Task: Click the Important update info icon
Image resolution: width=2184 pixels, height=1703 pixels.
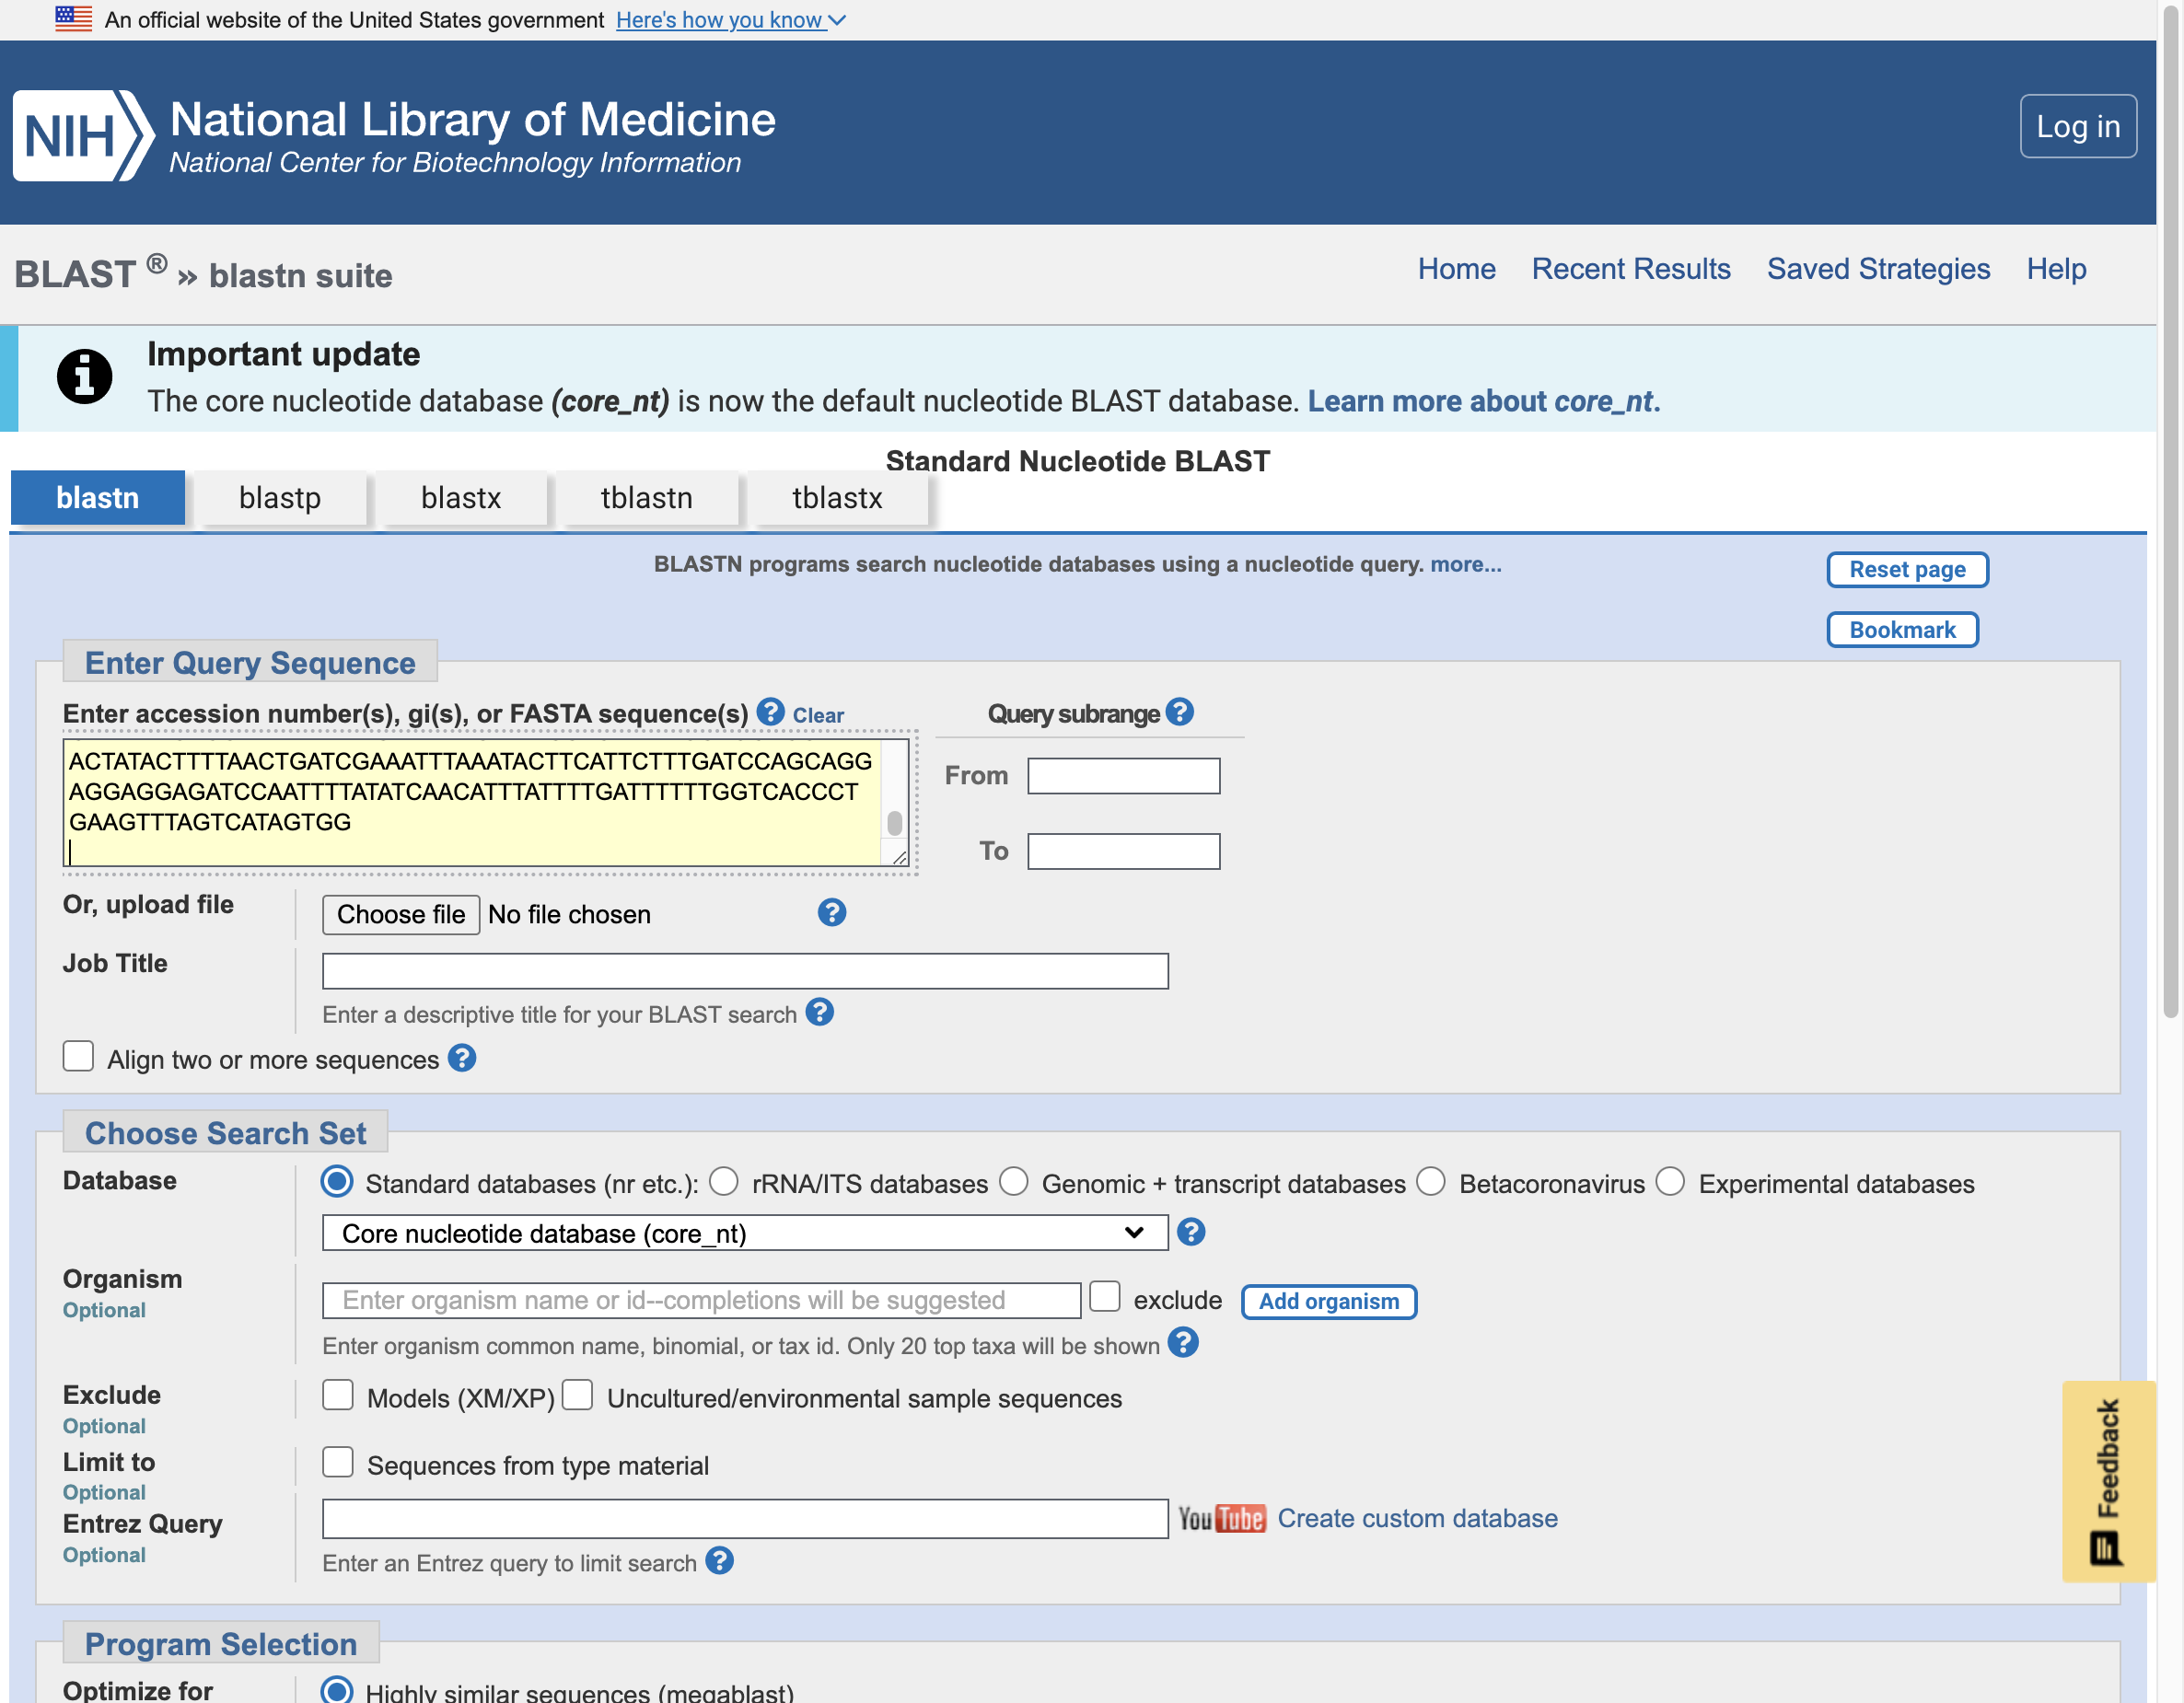Action: 84,377
